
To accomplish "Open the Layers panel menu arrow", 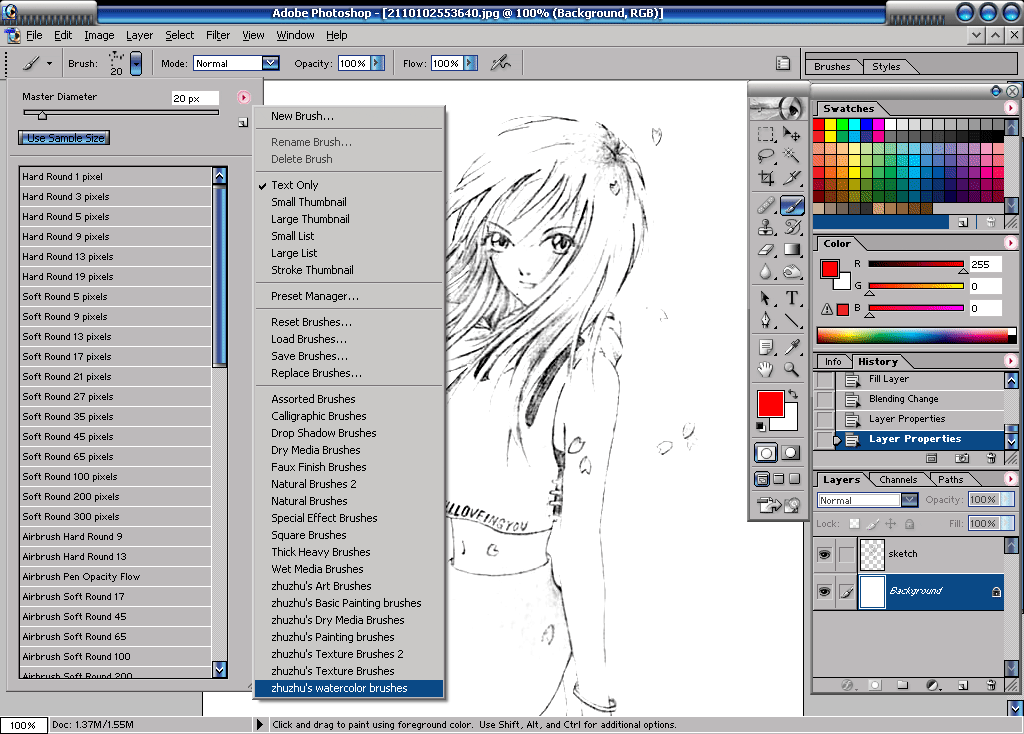I will (x=1010, y=479).
